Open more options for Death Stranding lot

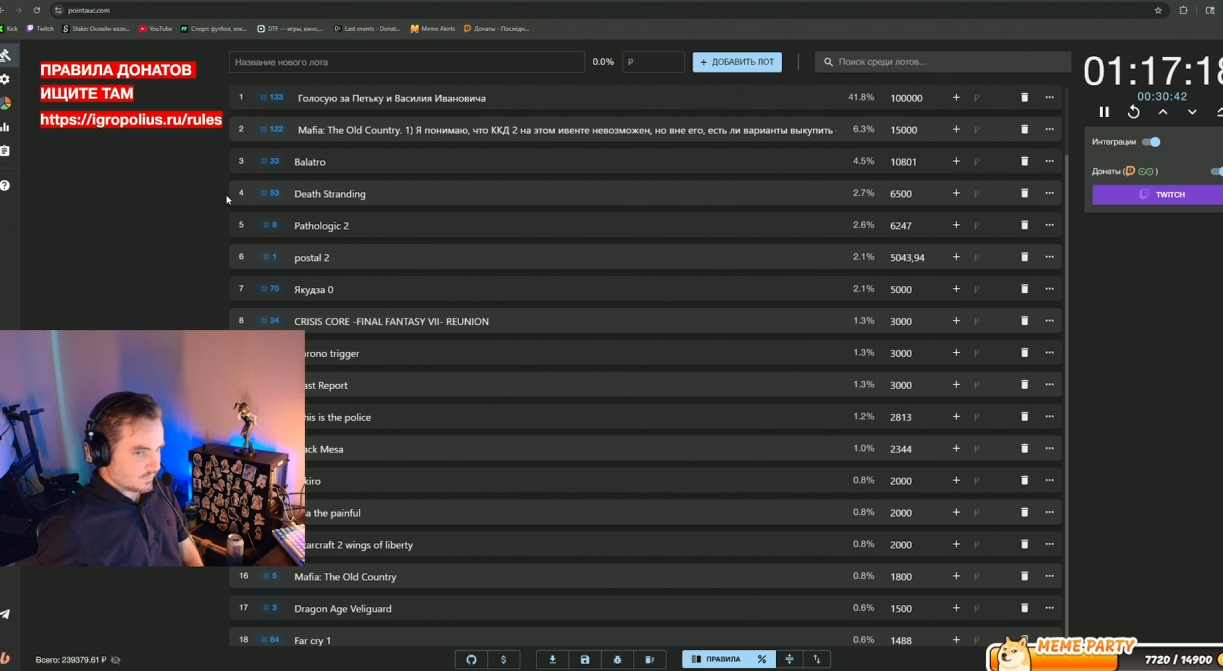[x=1049, y=193]
